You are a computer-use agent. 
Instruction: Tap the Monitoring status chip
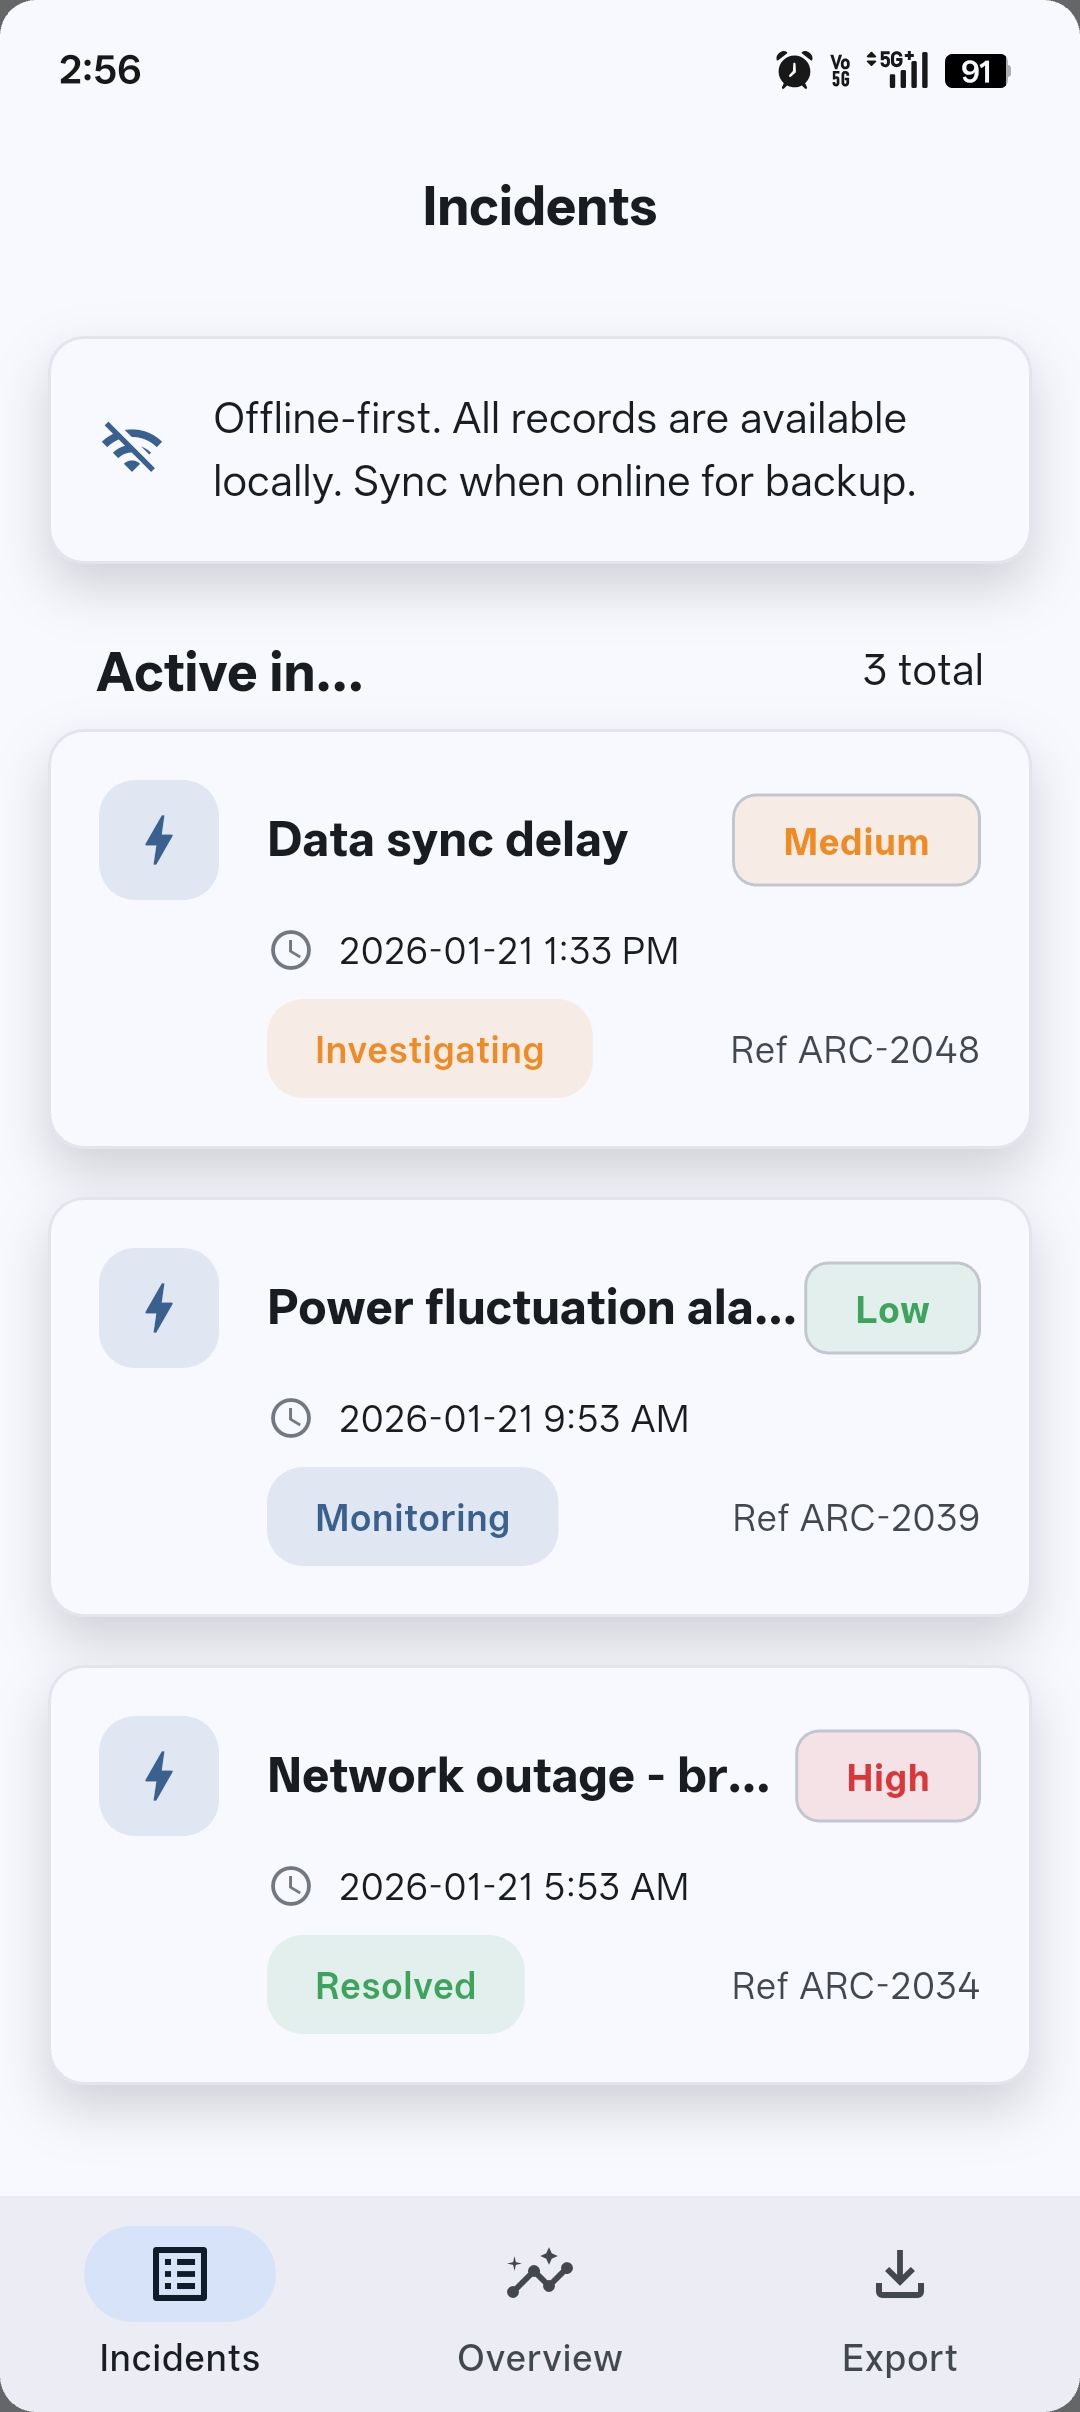[412, 1517]
